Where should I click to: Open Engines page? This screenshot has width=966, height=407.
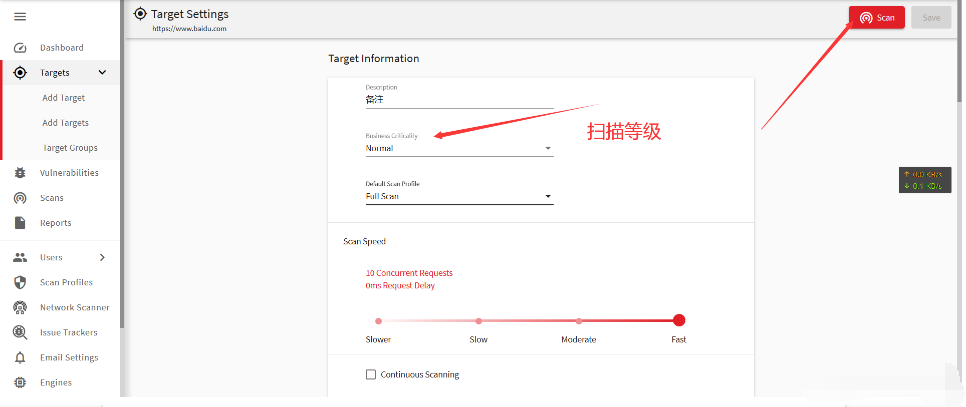point(56,382)
